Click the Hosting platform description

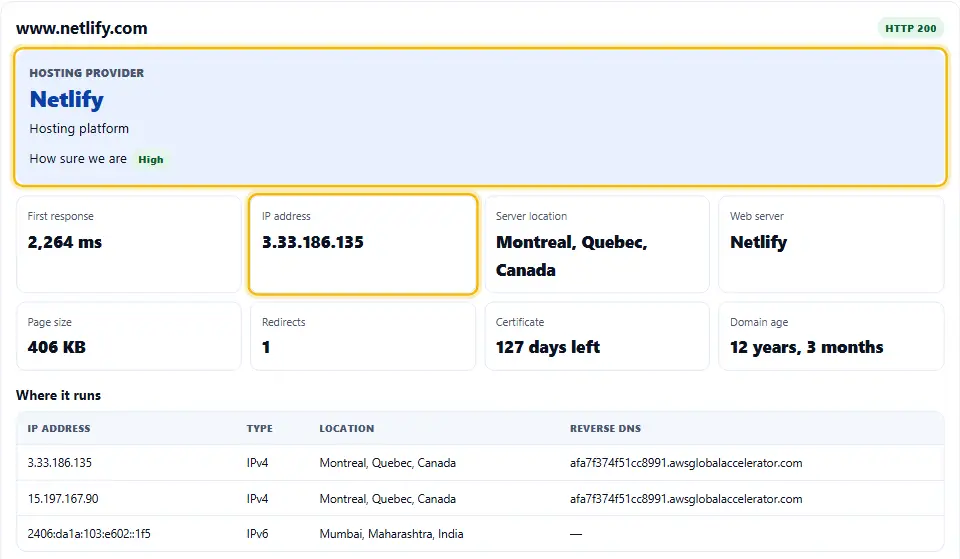[x=79, y=129]
